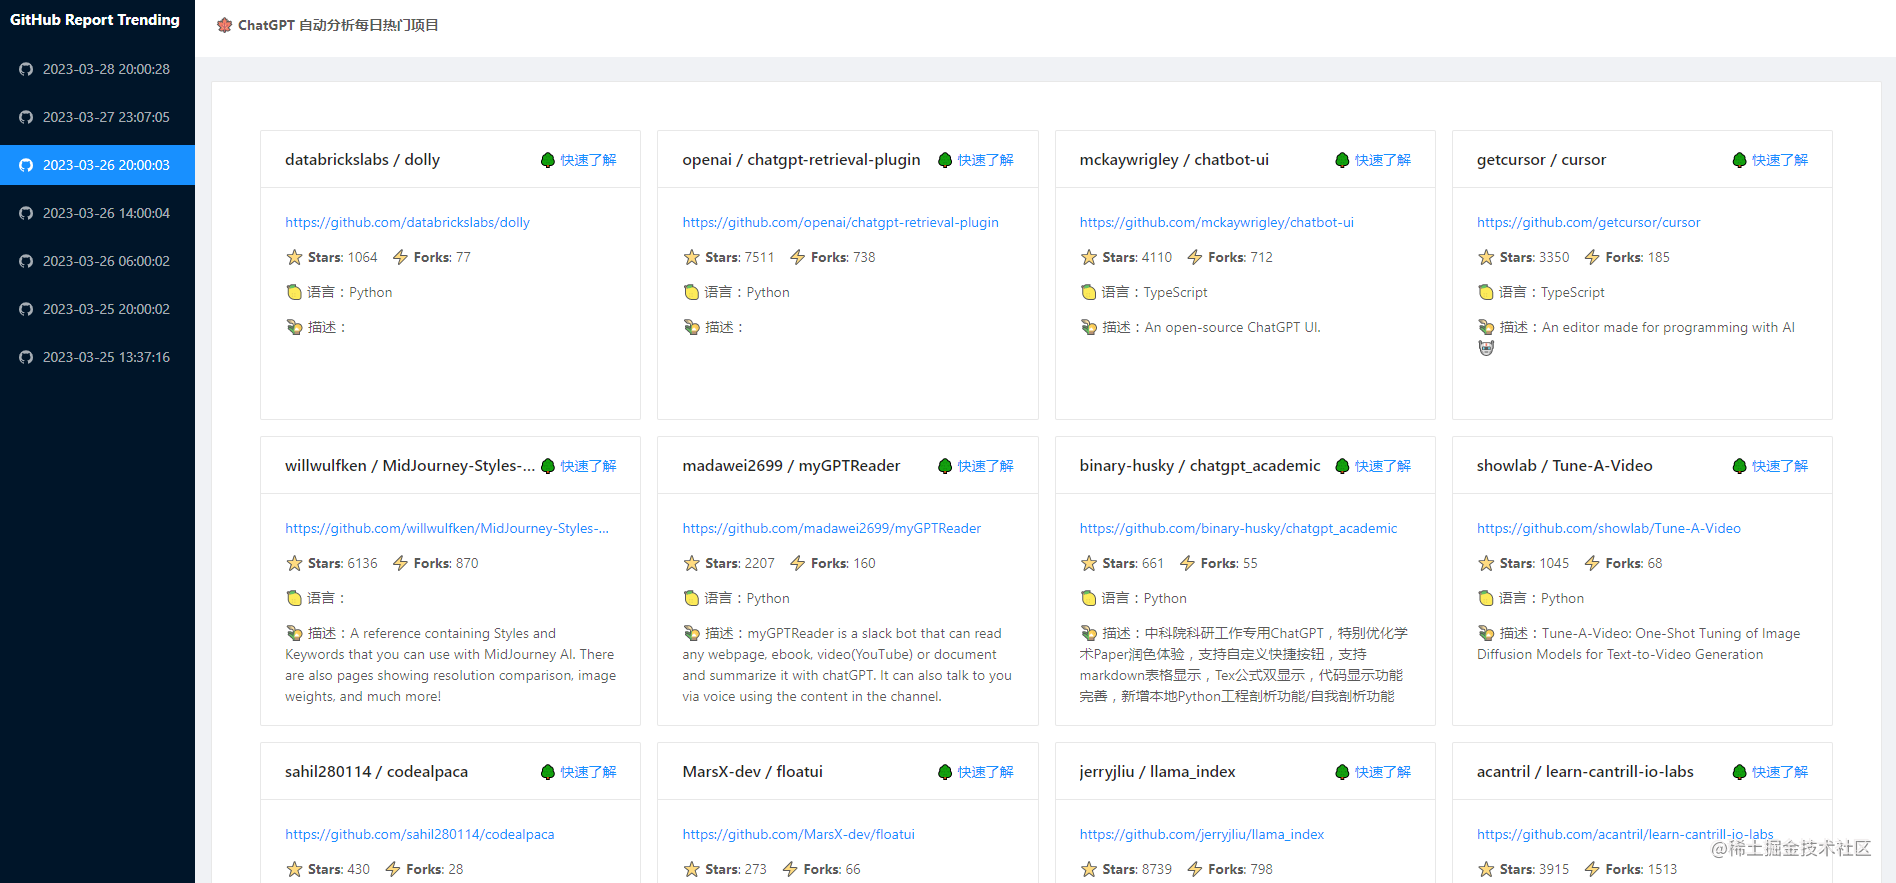Click 快速了解 on the MarsX-dev / floatui card
1896x883 pixels.
[x=985, y=772]
